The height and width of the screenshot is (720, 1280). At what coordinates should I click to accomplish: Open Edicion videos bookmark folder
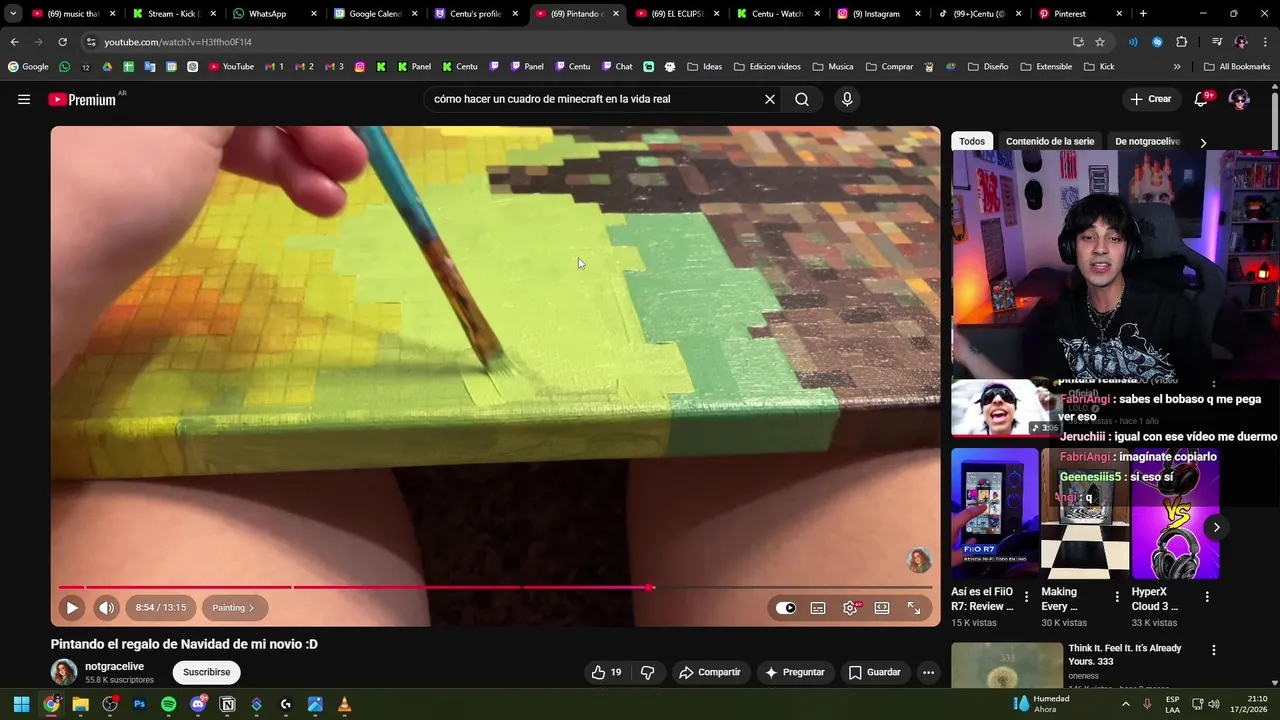click(767, 67)
